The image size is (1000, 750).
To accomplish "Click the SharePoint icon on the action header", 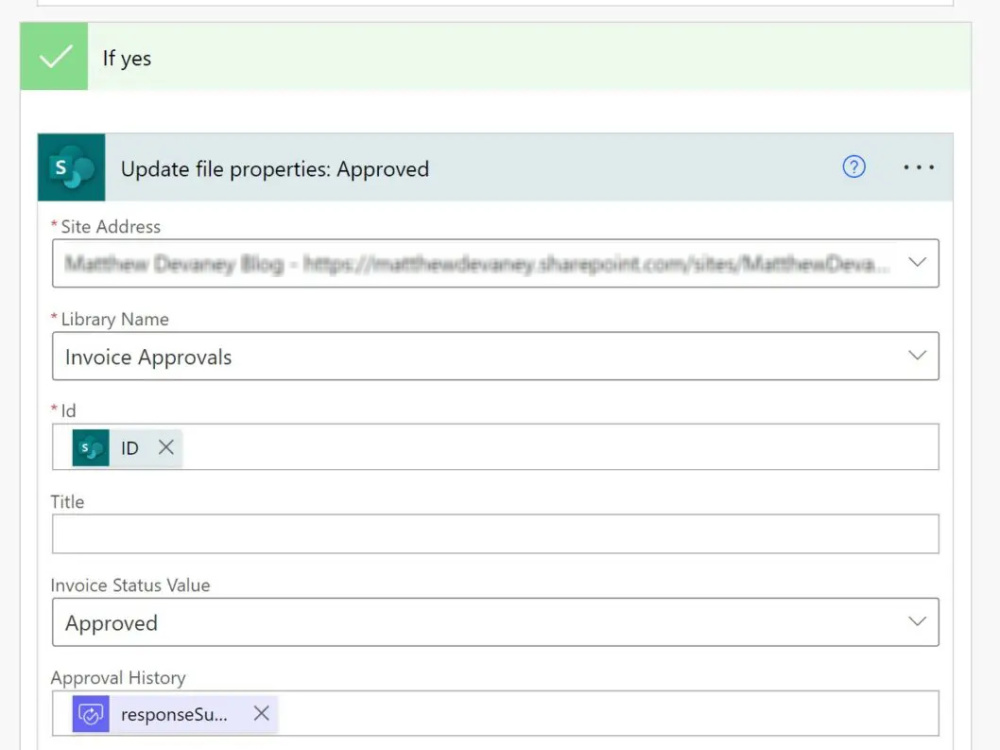I will 71,168.
